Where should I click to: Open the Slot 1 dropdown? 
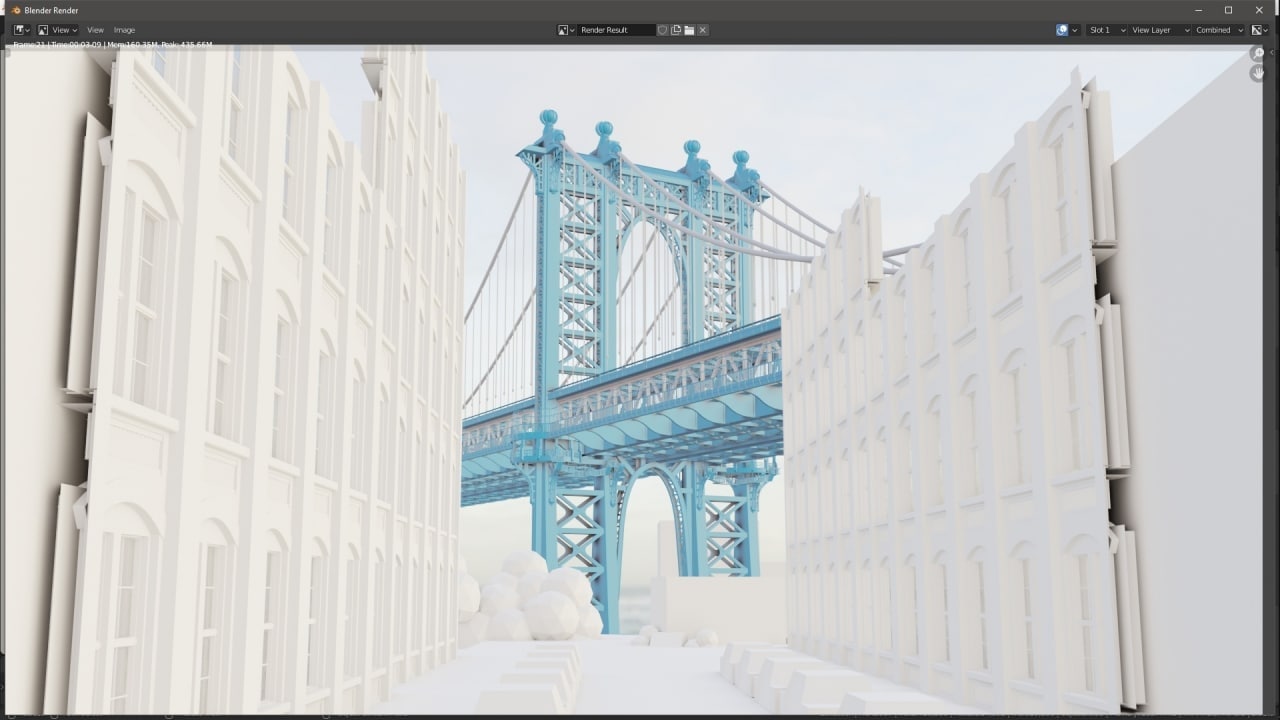(x=1106, y=30)
